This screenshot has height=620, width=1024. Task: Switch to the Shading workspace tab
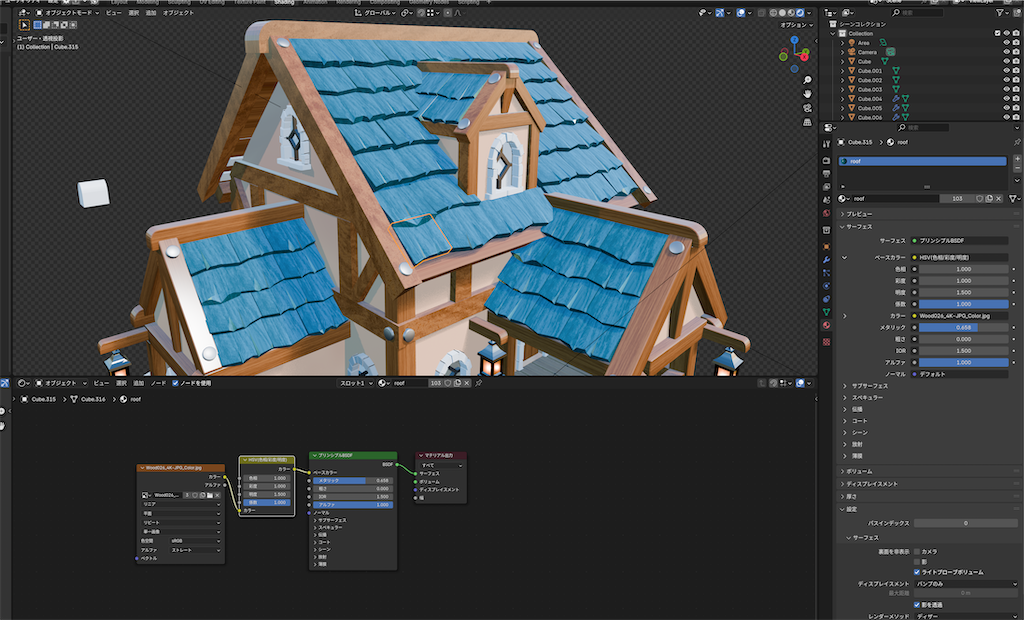(284, 3)
